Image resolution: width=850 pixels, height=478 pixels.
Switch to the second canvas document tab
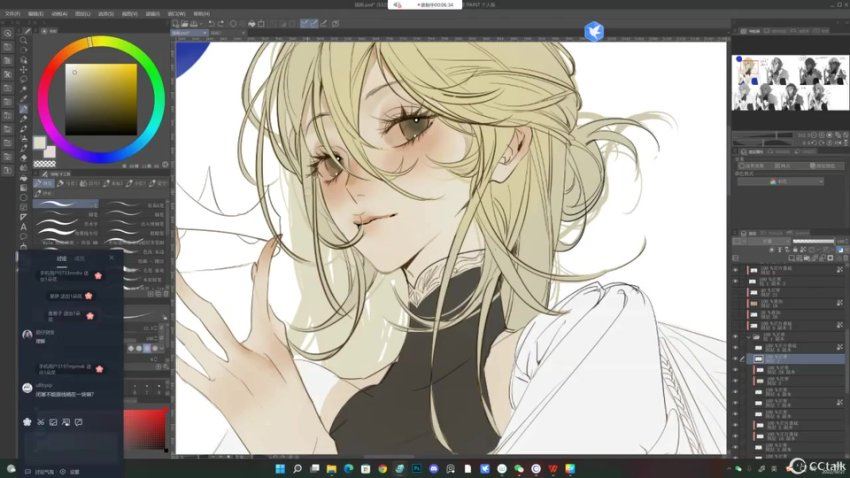point(228,33)
